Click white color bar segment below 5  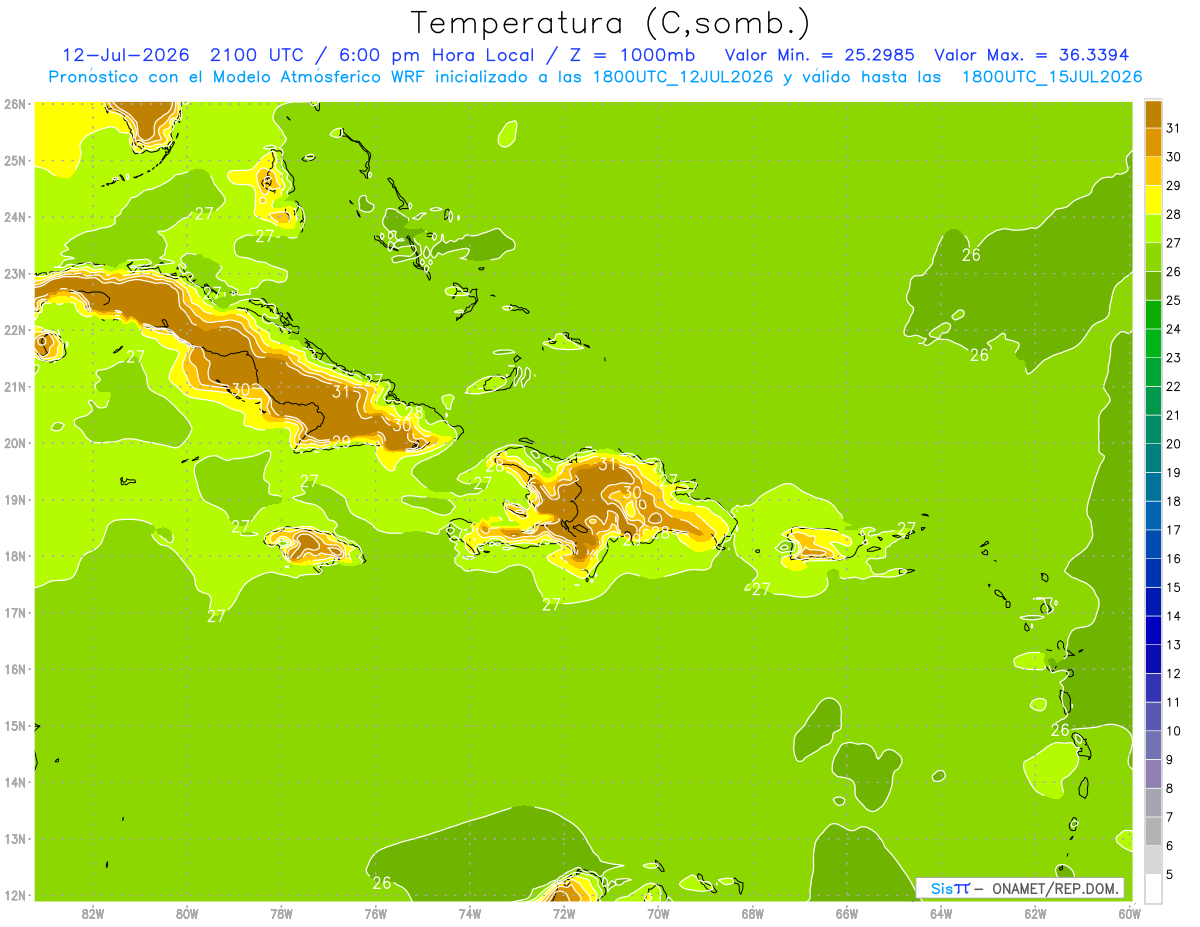[1153, 888]
